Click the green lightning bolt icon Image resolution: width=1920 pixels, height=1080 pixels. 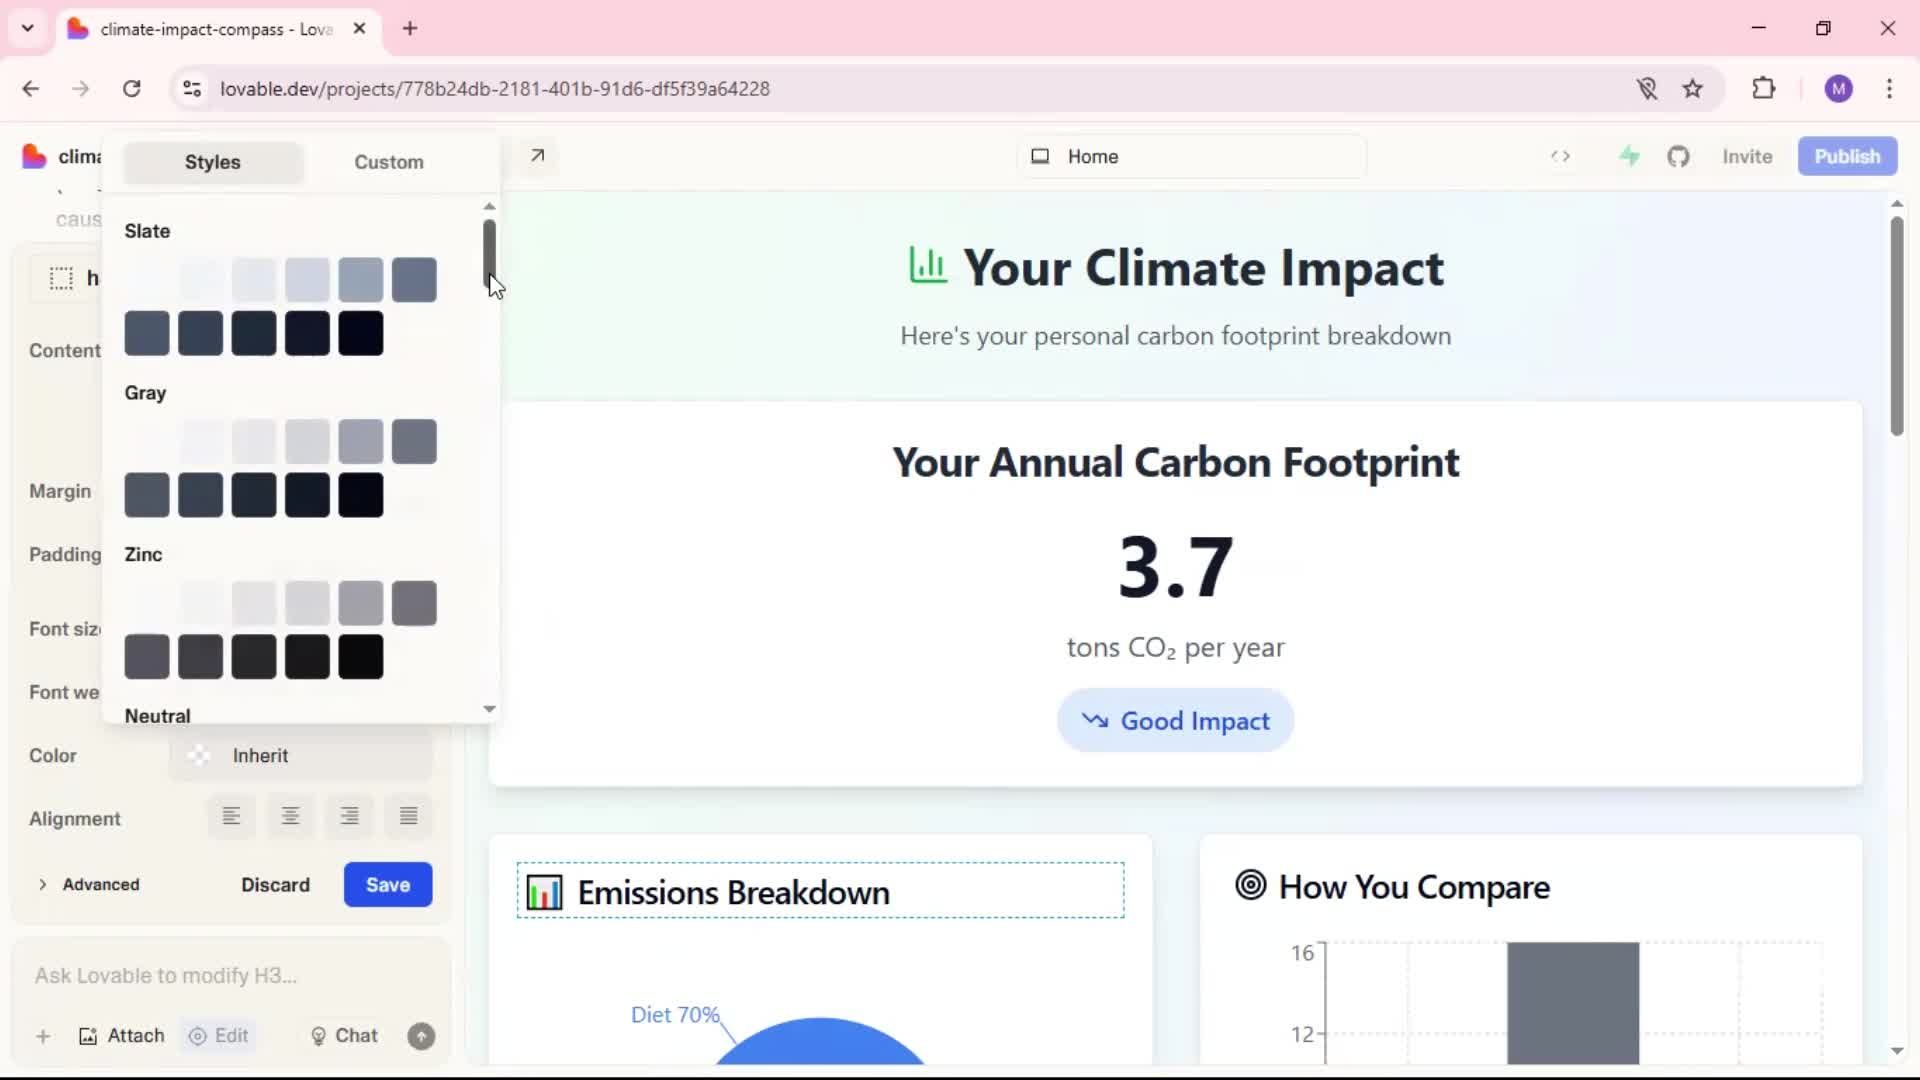(x=1629, y=156)
